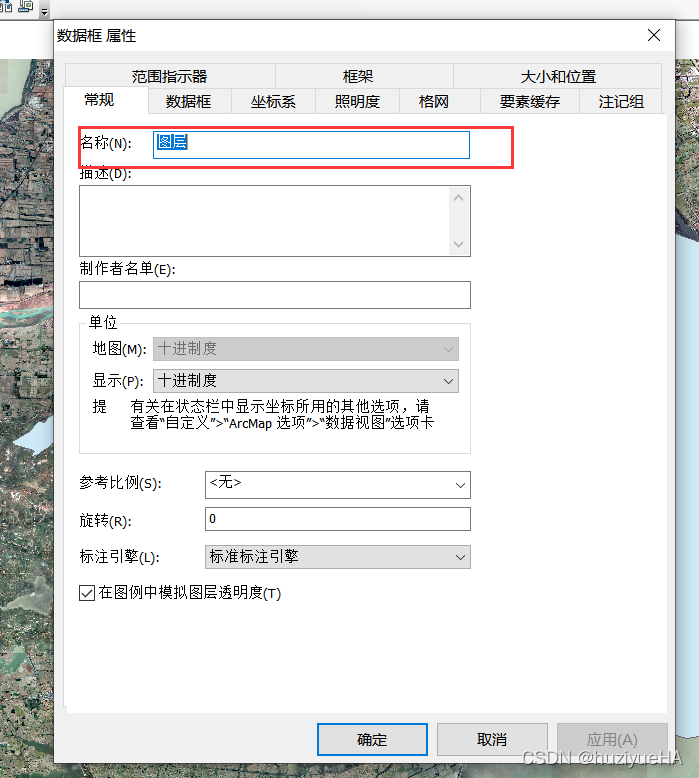Click the 制作者名单 credits input field
Viewport: 699px width, 778px height.
click(275, 295)
